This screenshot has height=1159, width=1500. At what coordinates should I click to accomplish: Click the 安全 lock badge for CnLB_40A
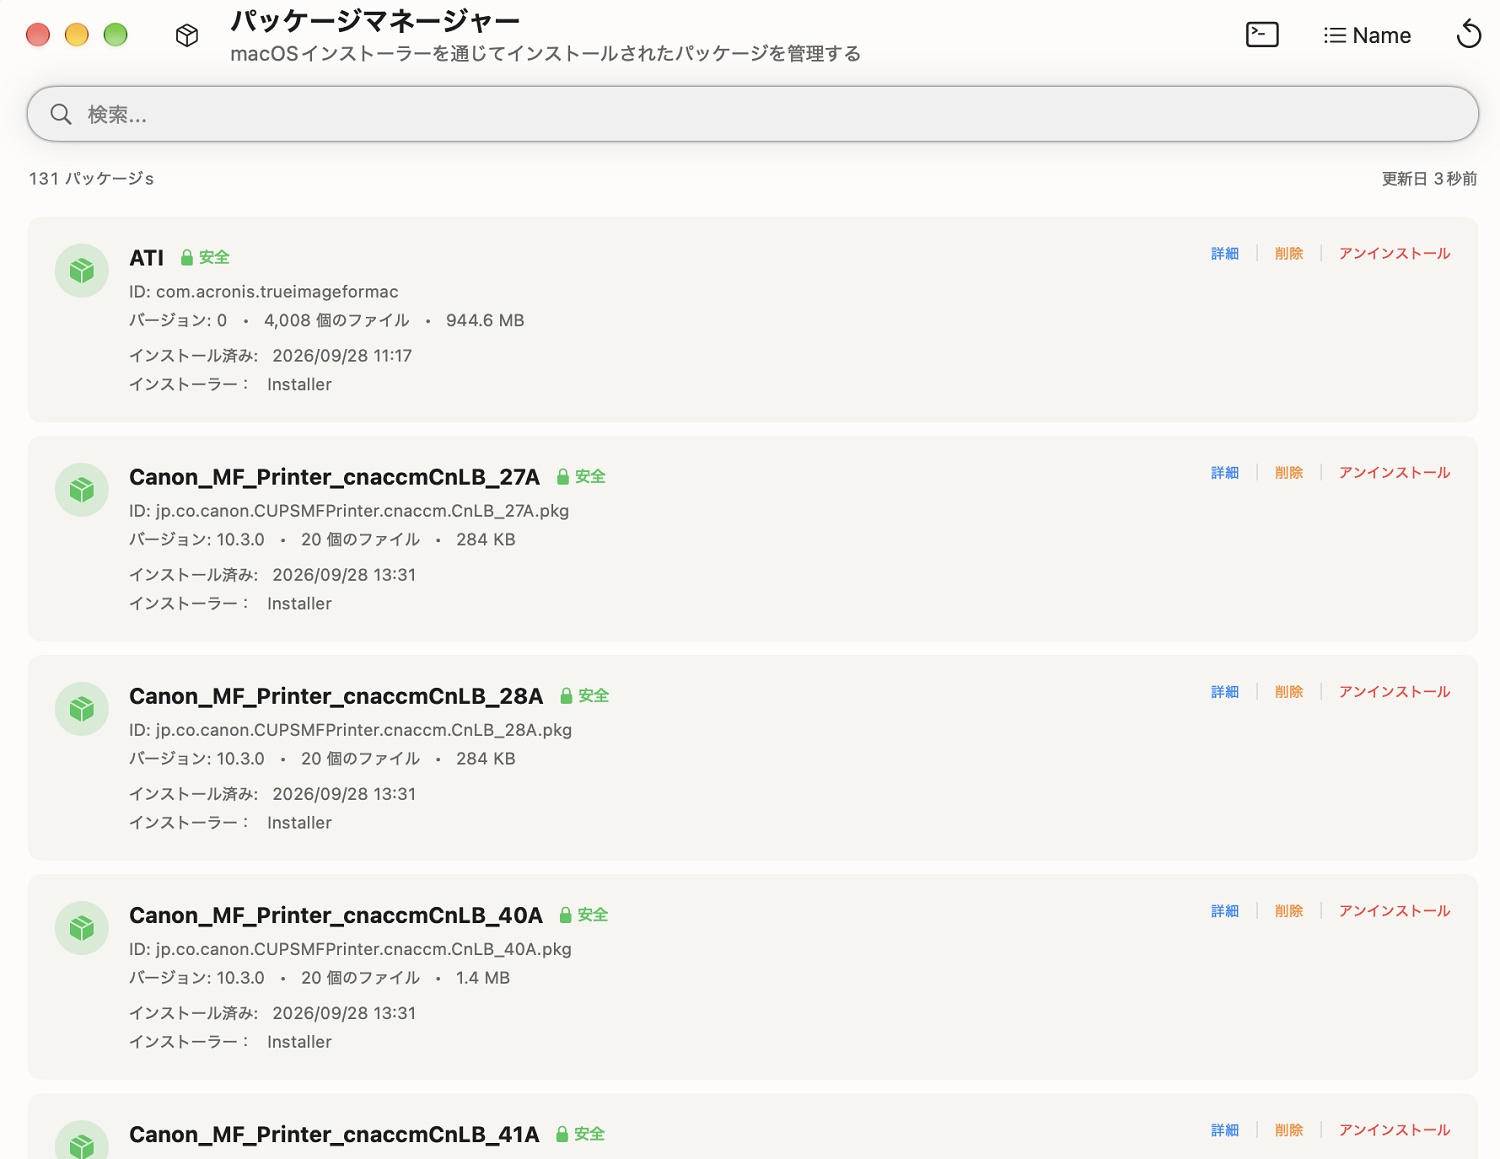click(x=584, y=914)
